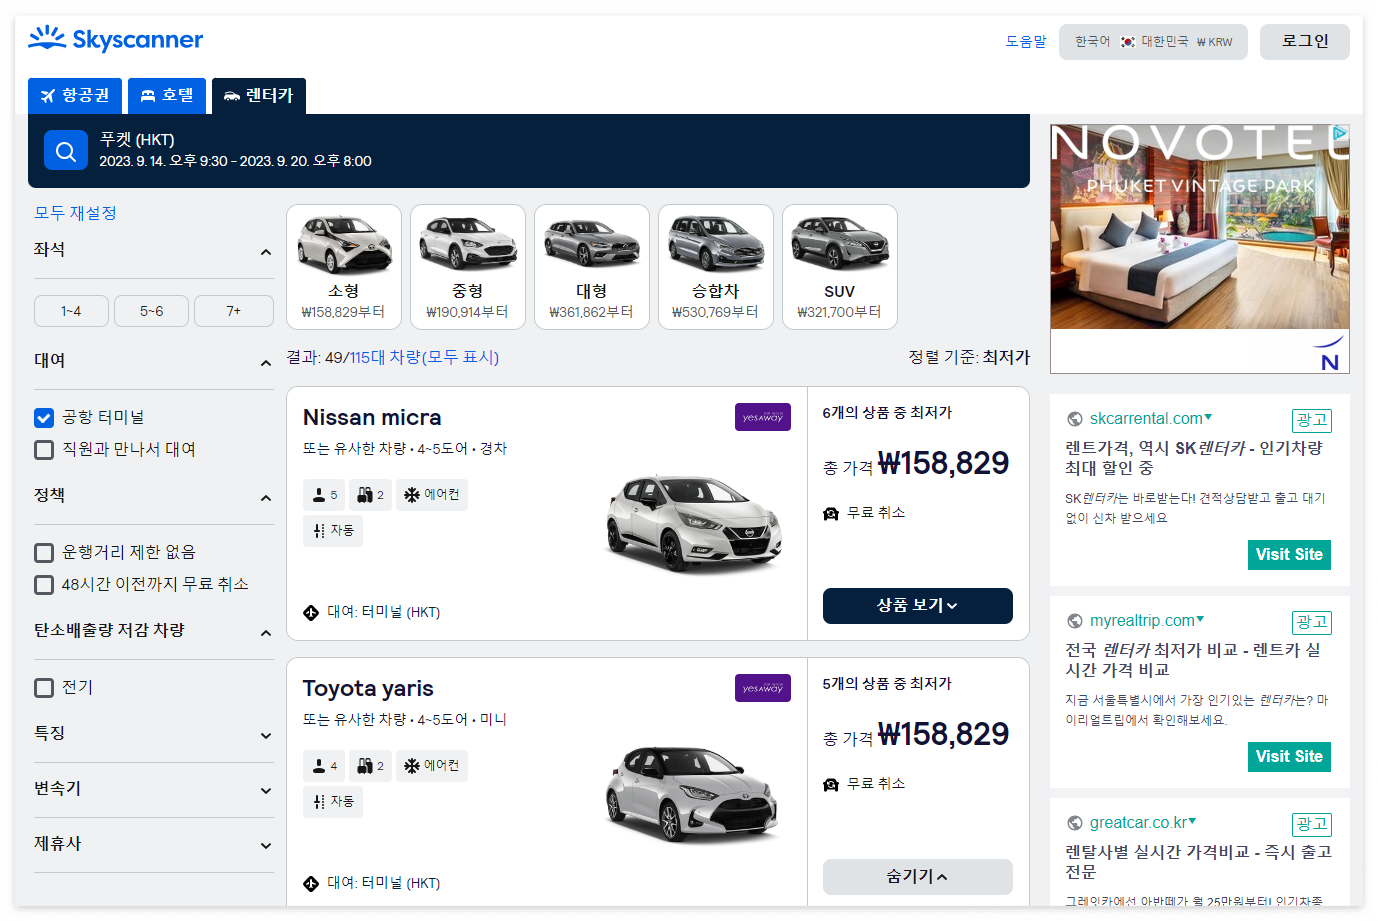Screen dimensions: 1378x921
Task: Enable 운행거리 제한 없음 checkbox
Action: coord(44,552)
